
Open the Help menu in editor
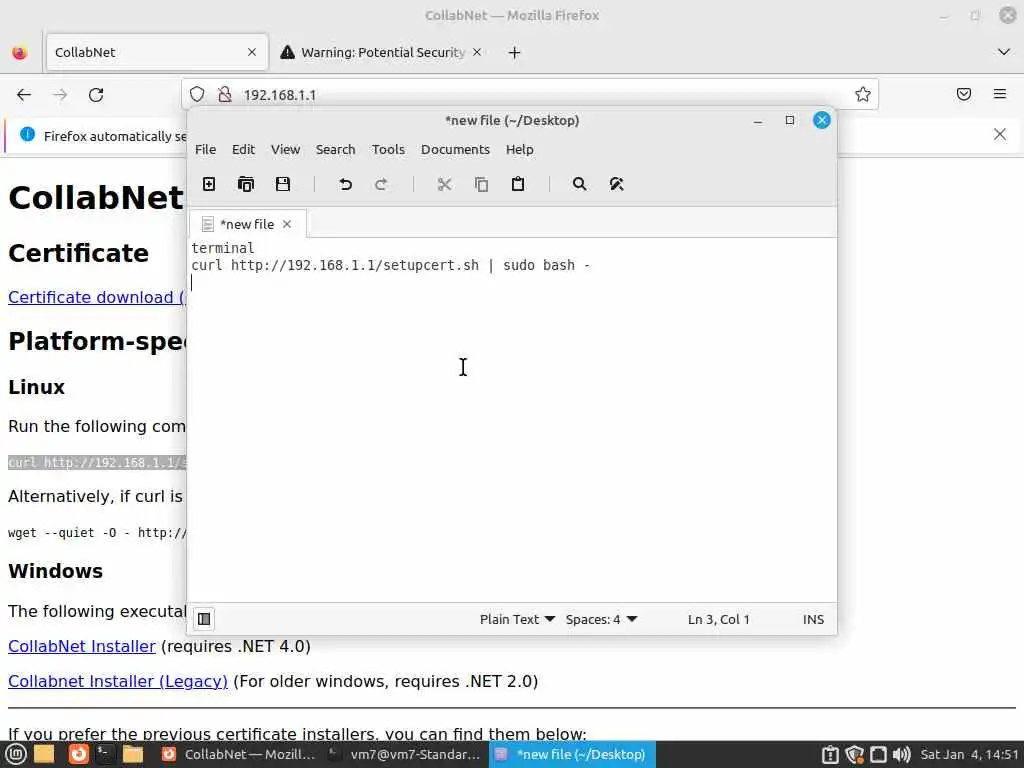click(x=519, y=150)
